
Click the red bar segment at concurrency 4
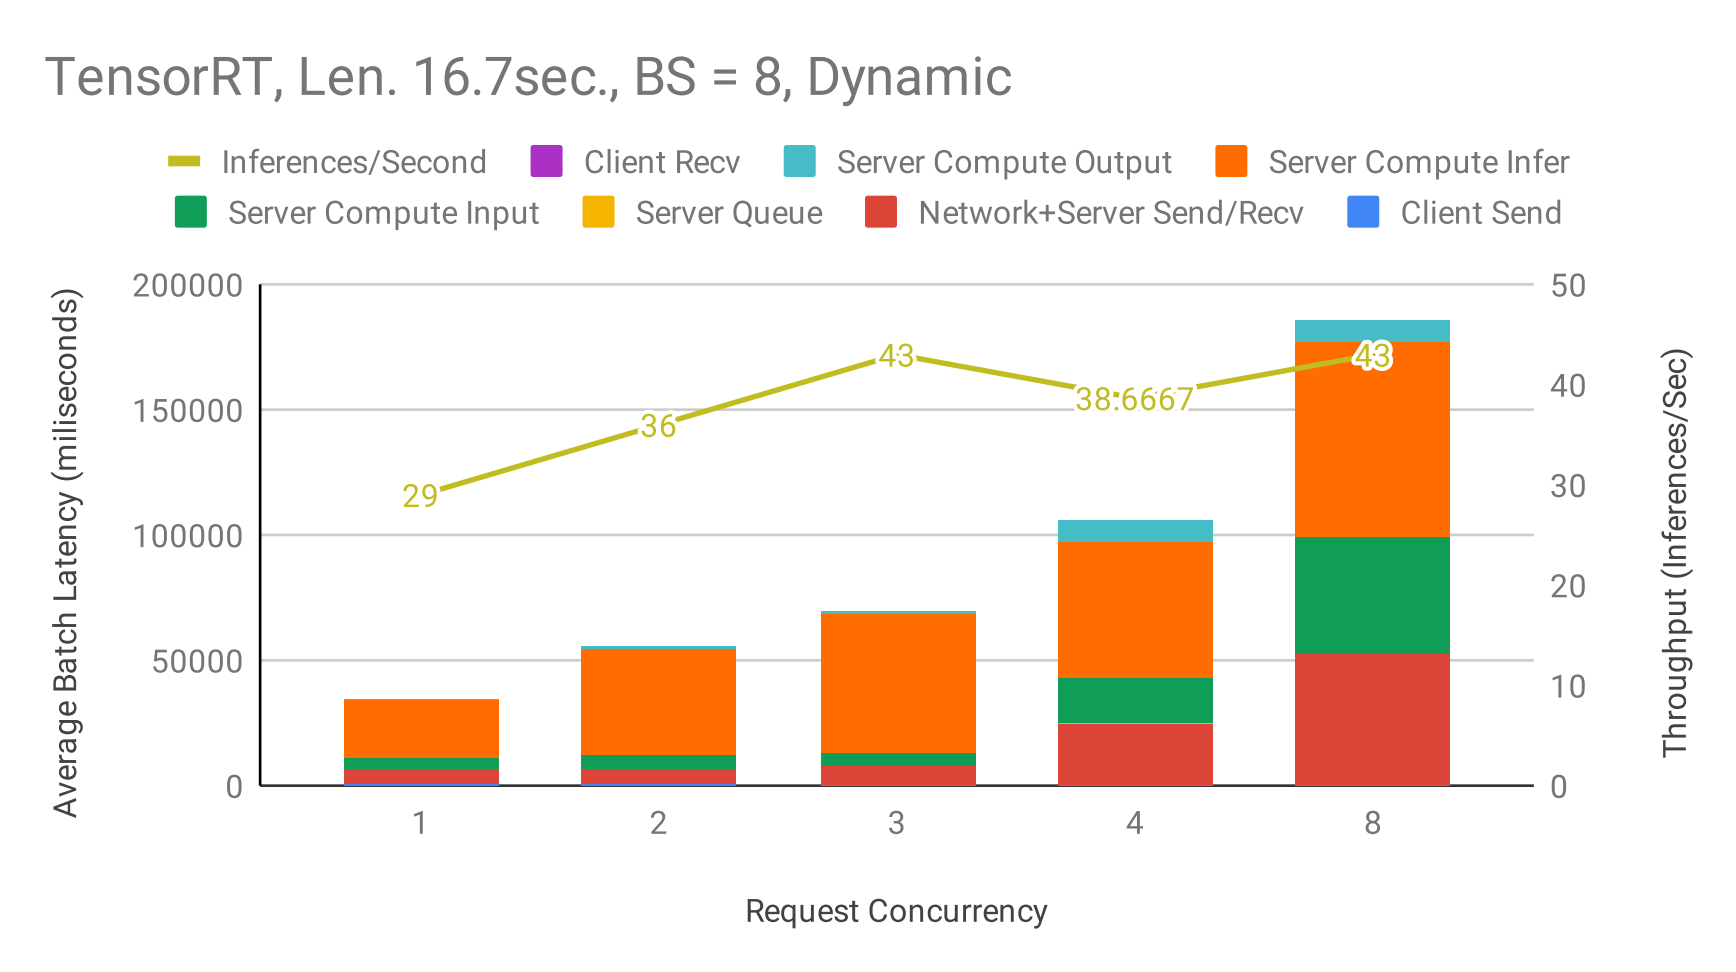tap(1135, 754)
